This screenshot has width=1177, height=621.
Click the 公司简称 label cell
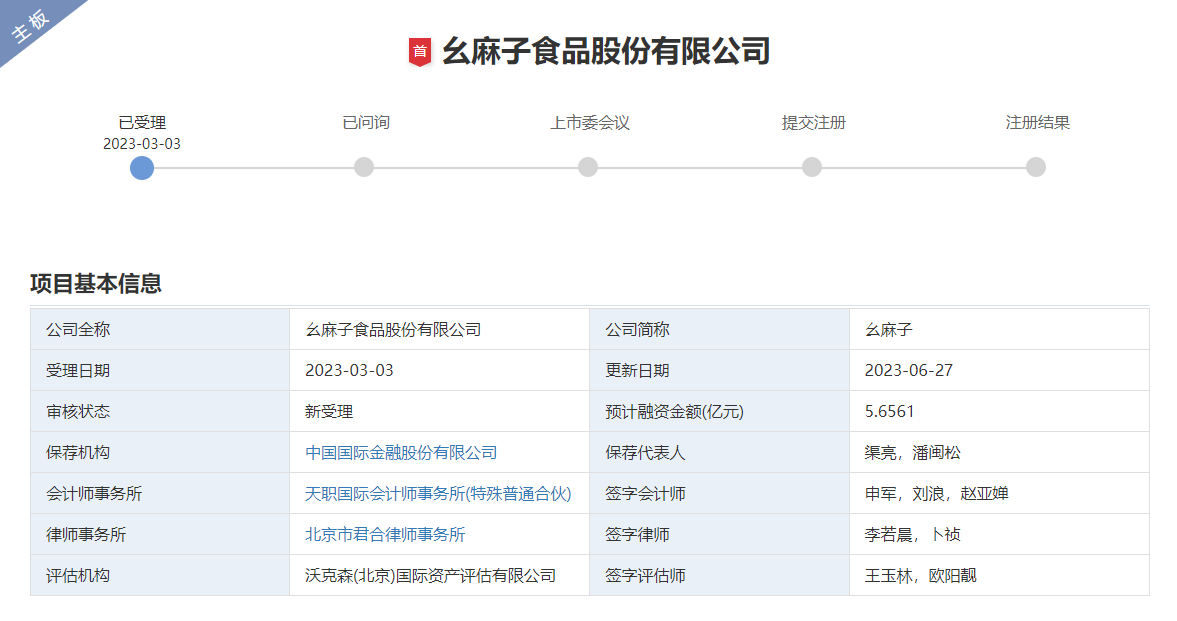pos(719,330)
